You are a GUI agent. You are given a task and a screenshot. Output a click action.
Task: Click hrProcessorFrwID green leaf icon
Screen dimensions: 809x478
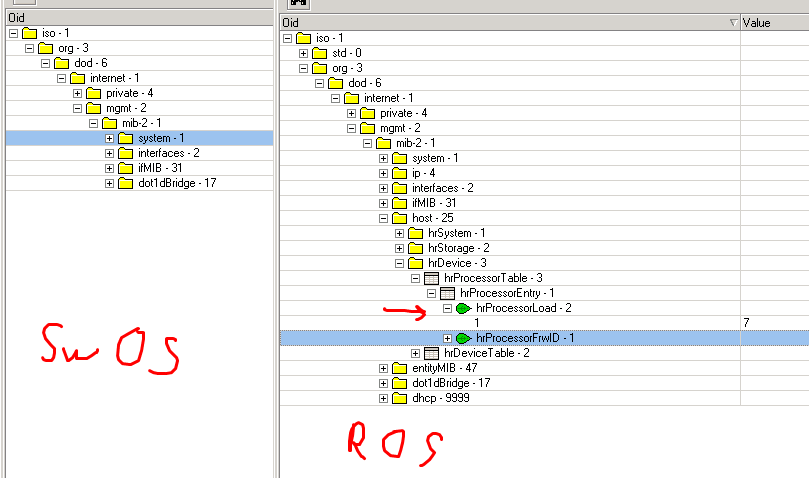click(463, 339)
